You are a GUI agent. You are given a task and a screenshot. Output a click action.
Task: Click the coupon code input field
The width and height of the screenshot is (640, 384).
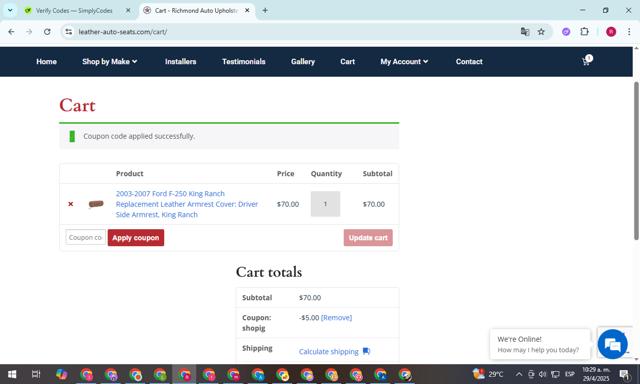pos(86,237)
